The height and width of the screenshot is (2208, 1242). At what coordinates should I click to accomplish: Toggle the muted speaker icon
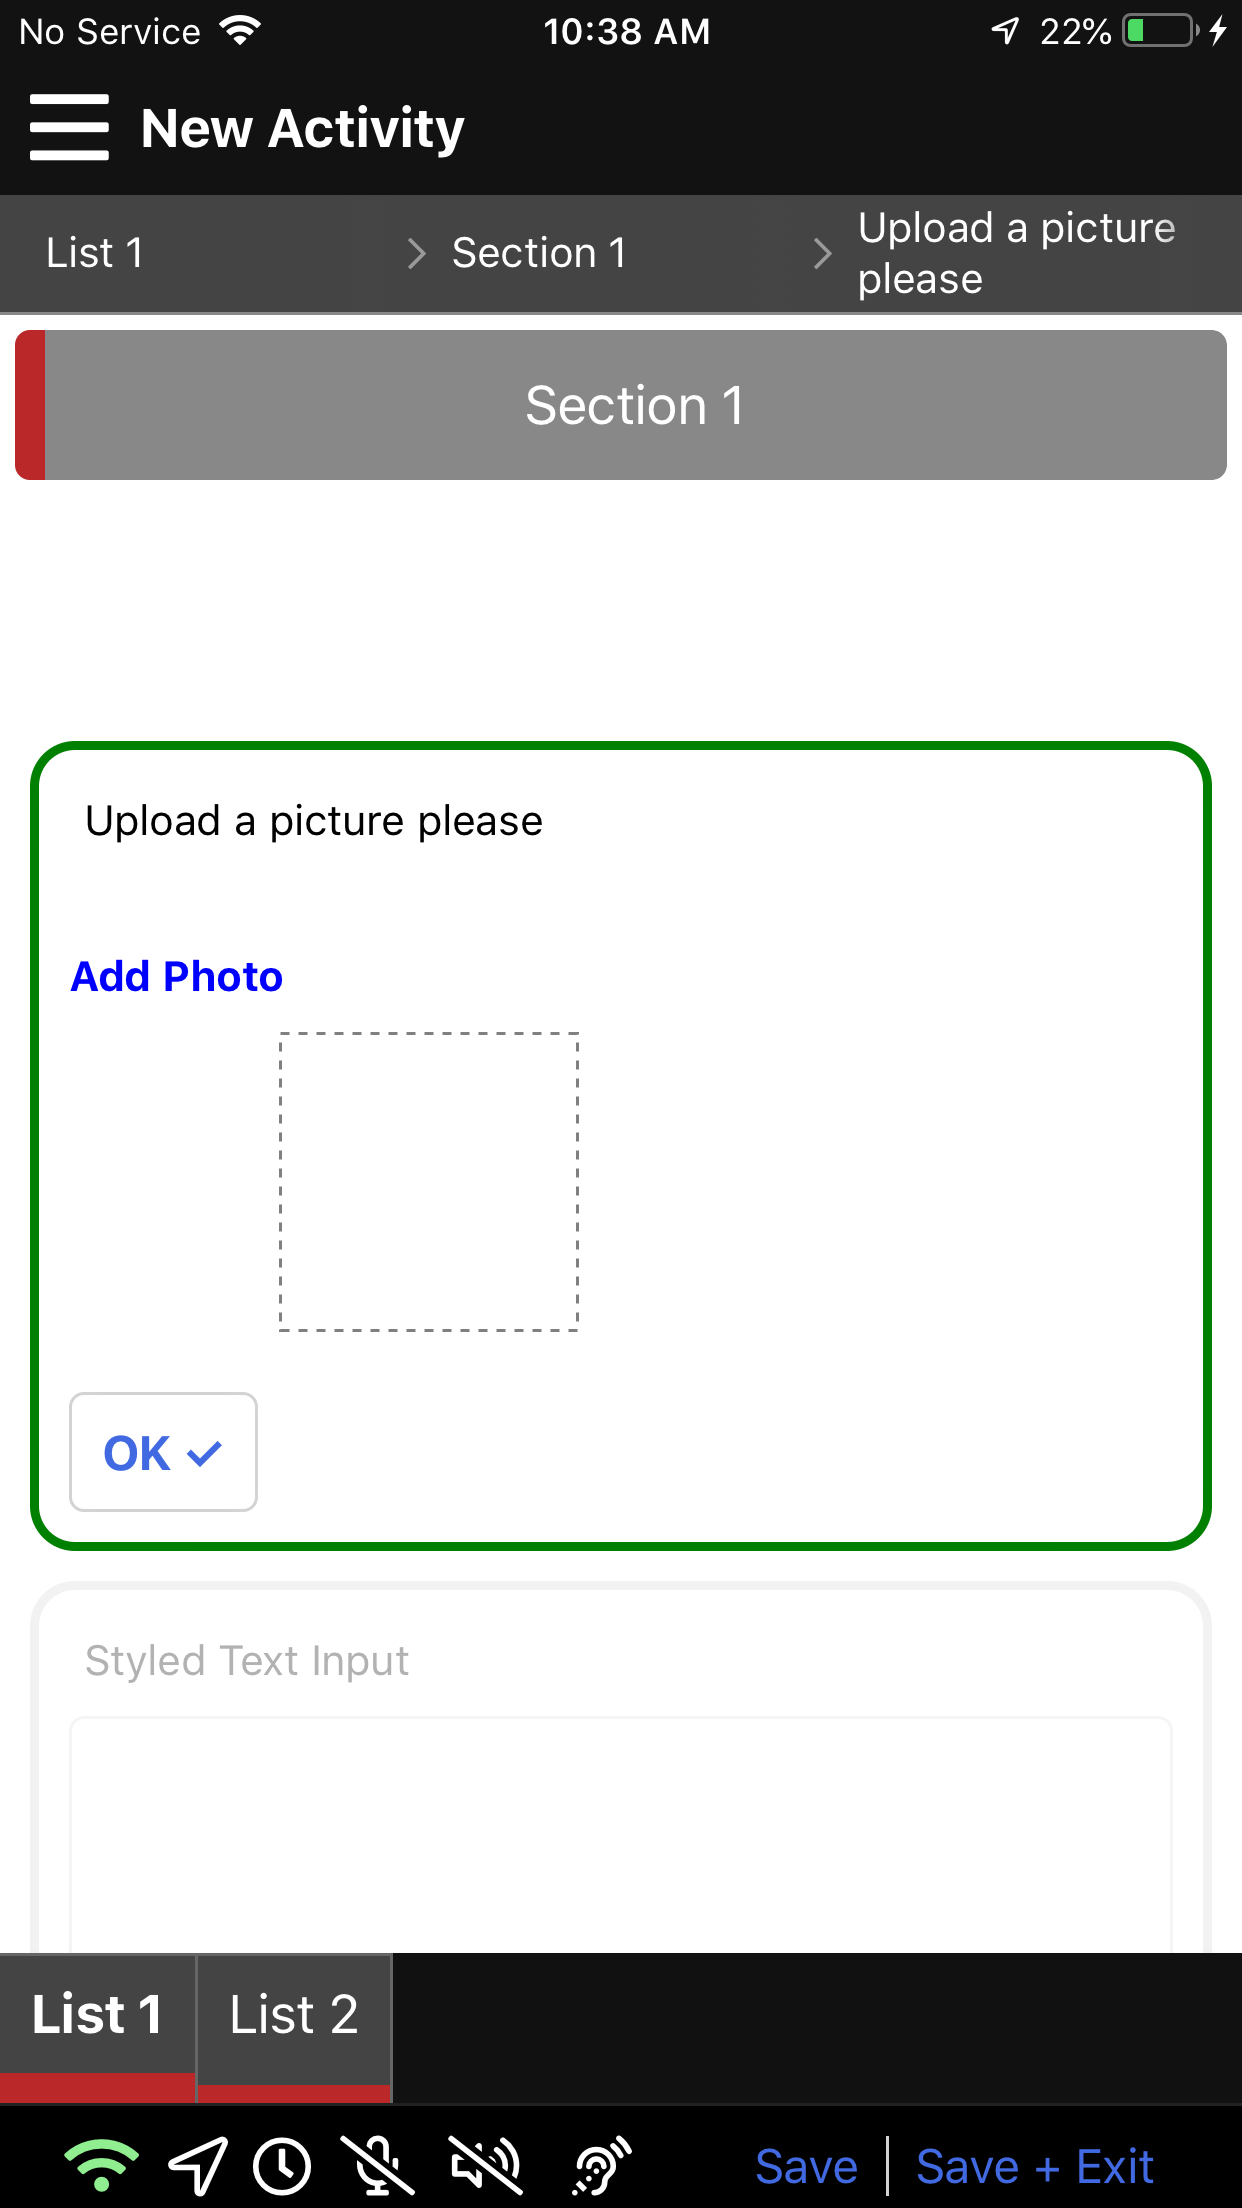[485, 2166]
